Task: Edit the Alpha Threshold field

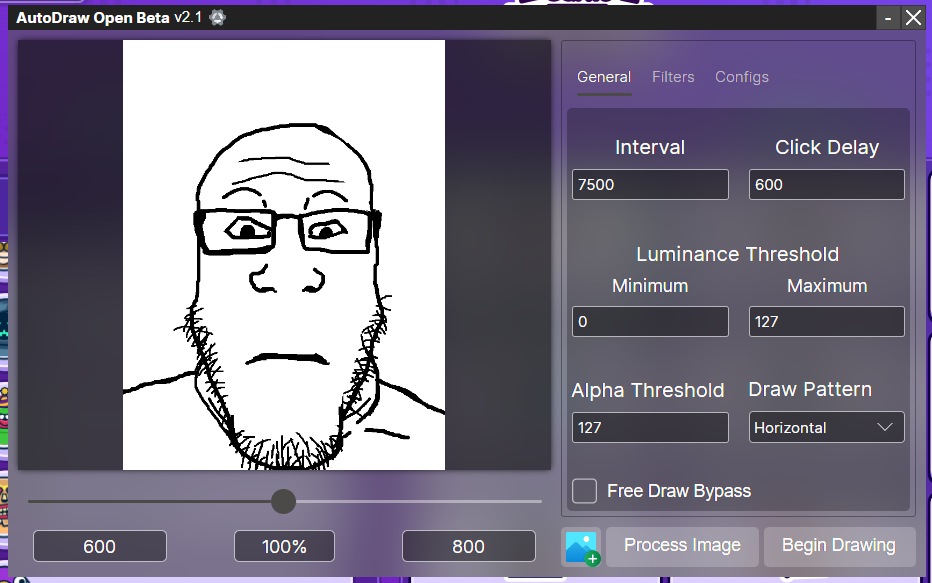Action: tap(650, 427)
